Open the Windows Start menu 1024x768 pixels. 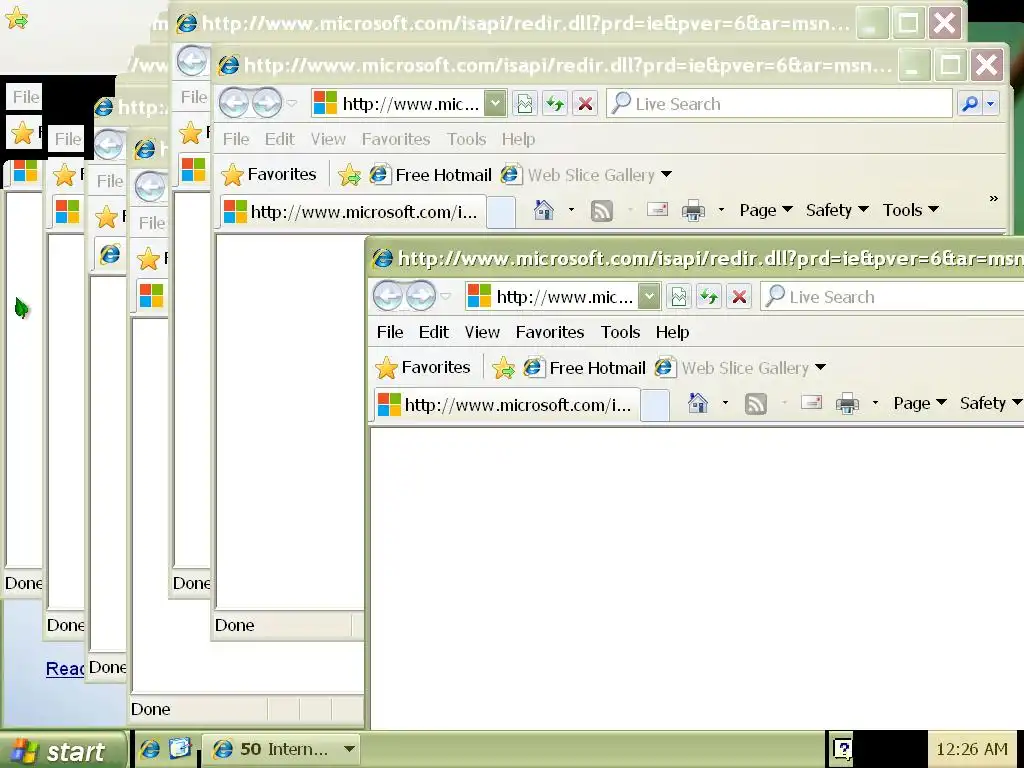coord(63,750)
